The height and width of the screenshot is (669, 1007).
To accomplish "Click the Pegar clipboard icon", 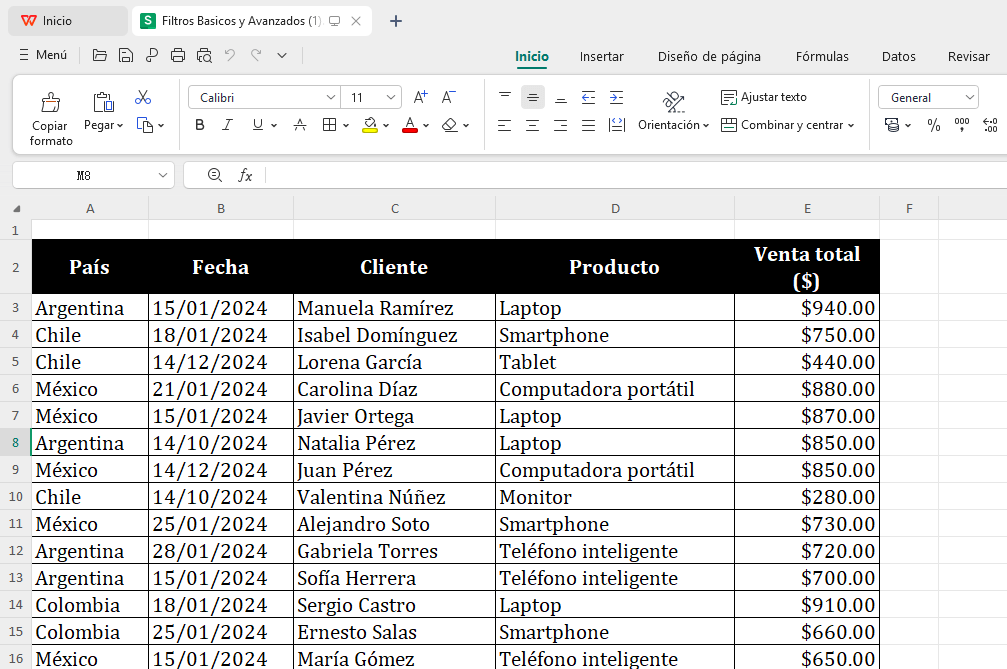I will coord(103,103).
